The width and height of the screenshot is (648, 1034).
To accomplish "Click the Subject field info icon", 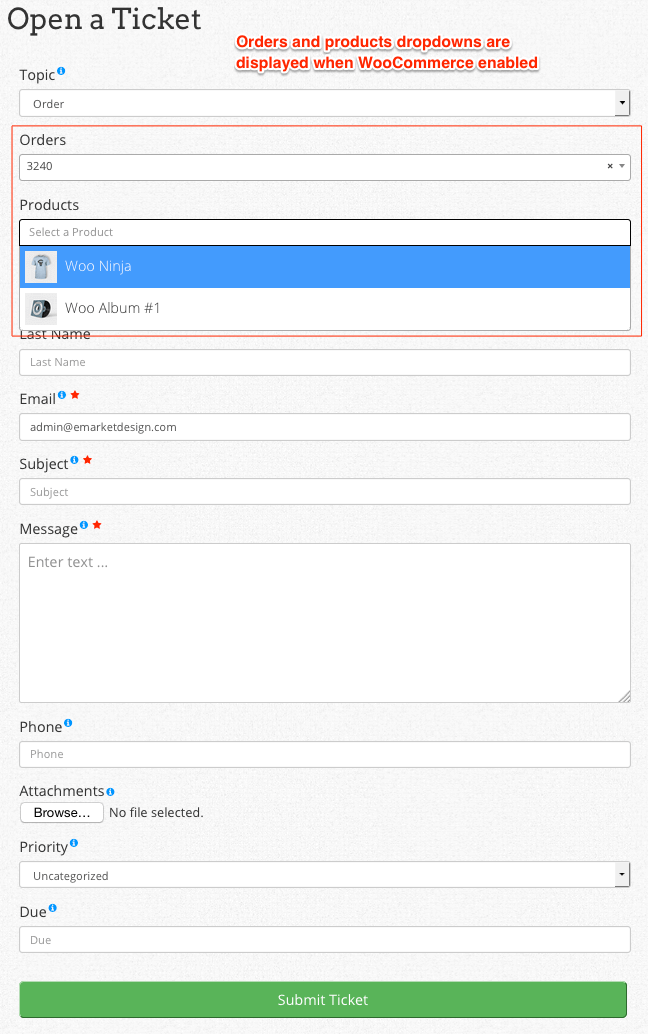I will click(x=74, y=460).
